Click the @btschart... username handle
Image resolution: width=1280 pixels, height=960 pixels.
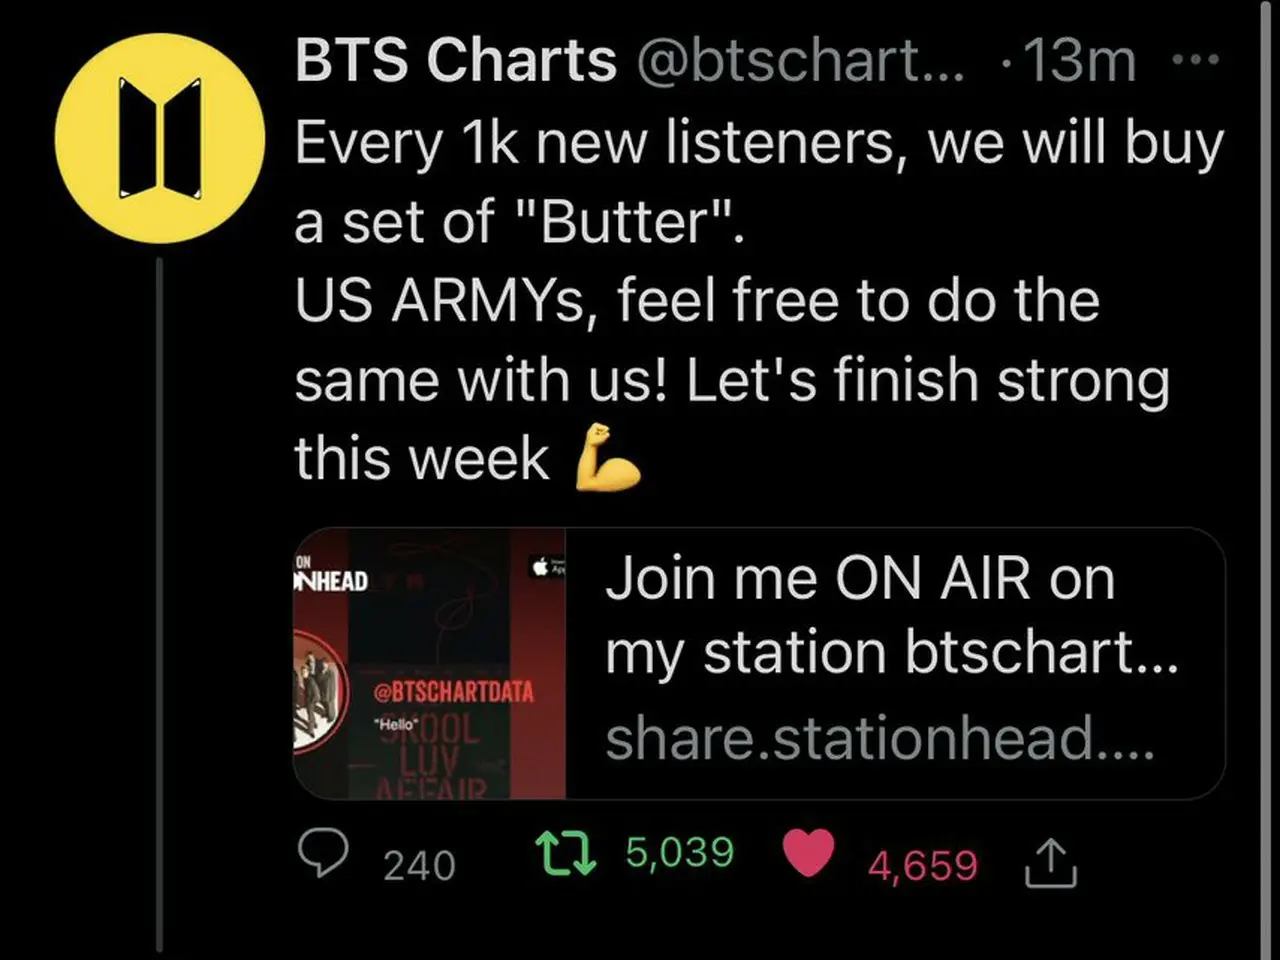pos(801,62)
